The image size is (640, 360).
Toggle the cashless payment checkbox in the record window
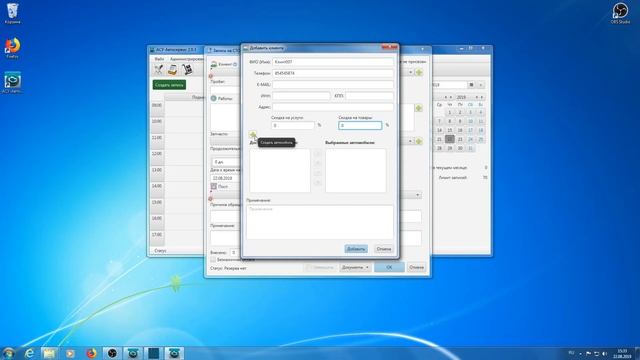click(213, 260)
